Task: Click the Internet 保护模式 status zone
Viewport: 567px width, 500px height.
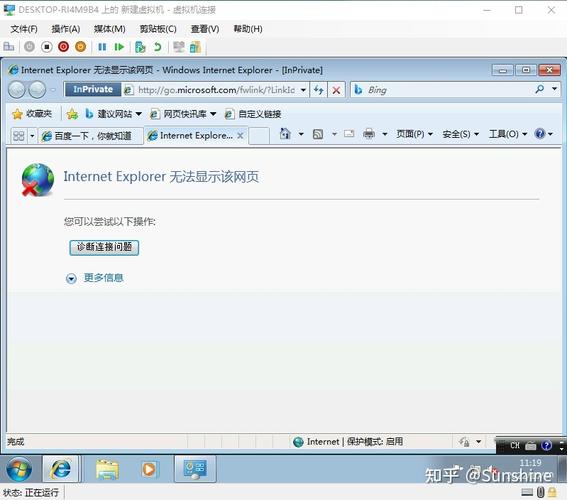Action: 348,441
